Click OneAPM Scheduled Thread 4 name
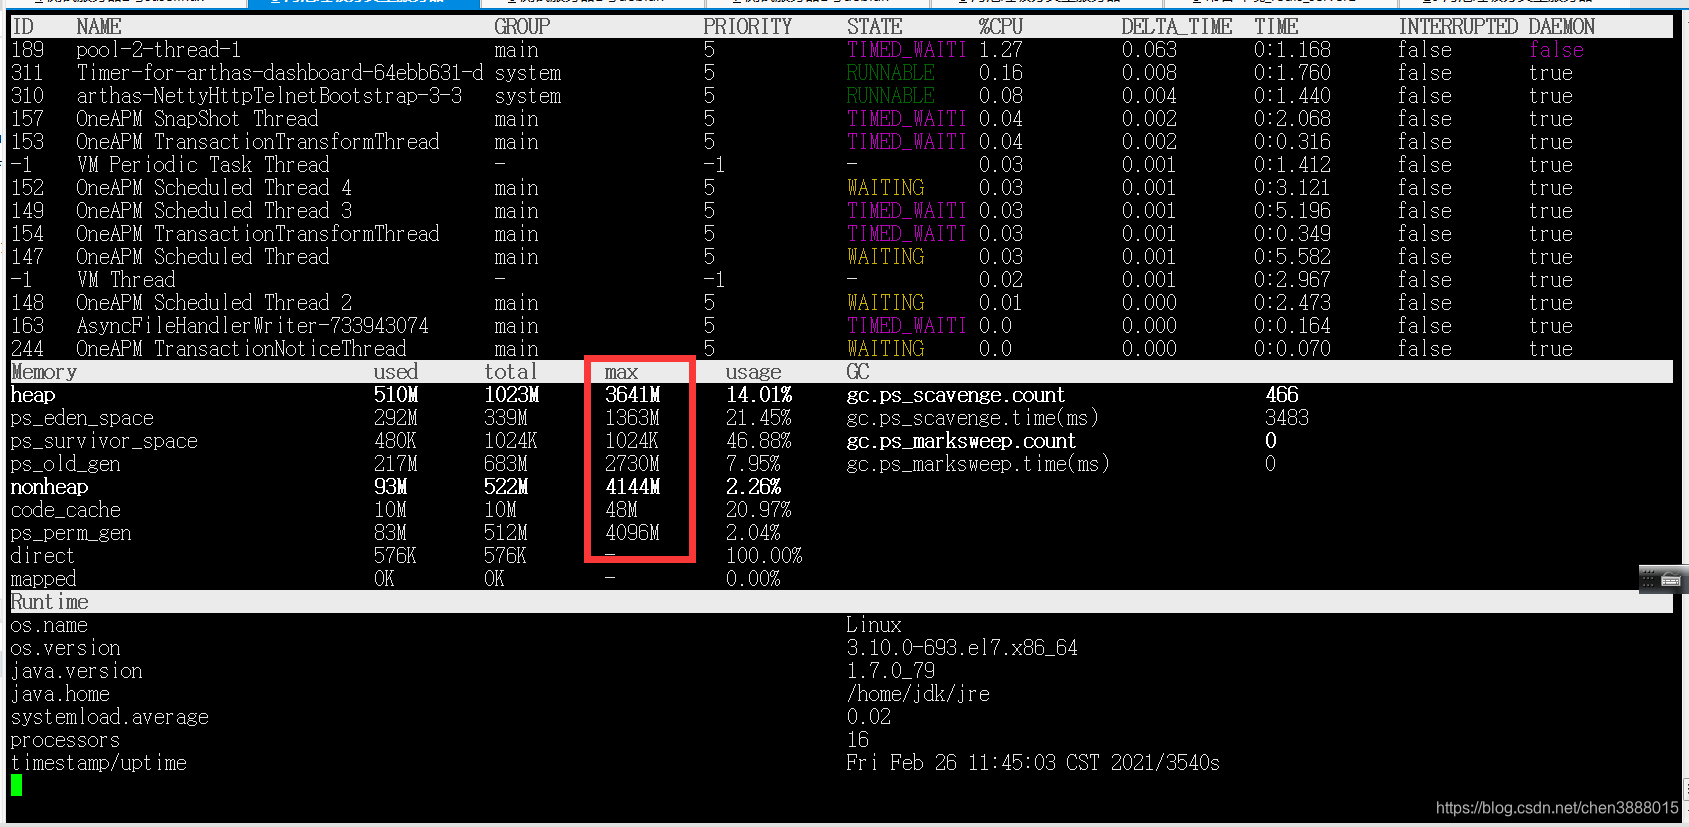1689x827 pixels. 214,188
